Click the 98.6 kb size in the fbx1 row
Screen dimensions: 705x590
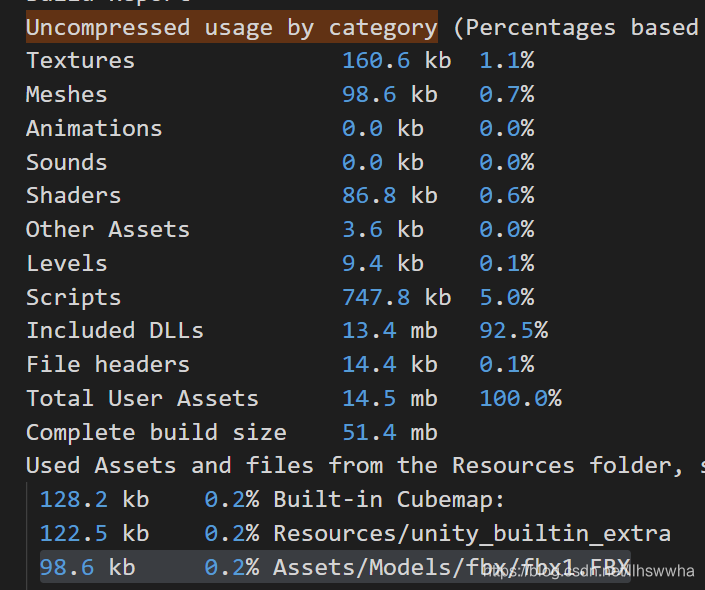87,567
